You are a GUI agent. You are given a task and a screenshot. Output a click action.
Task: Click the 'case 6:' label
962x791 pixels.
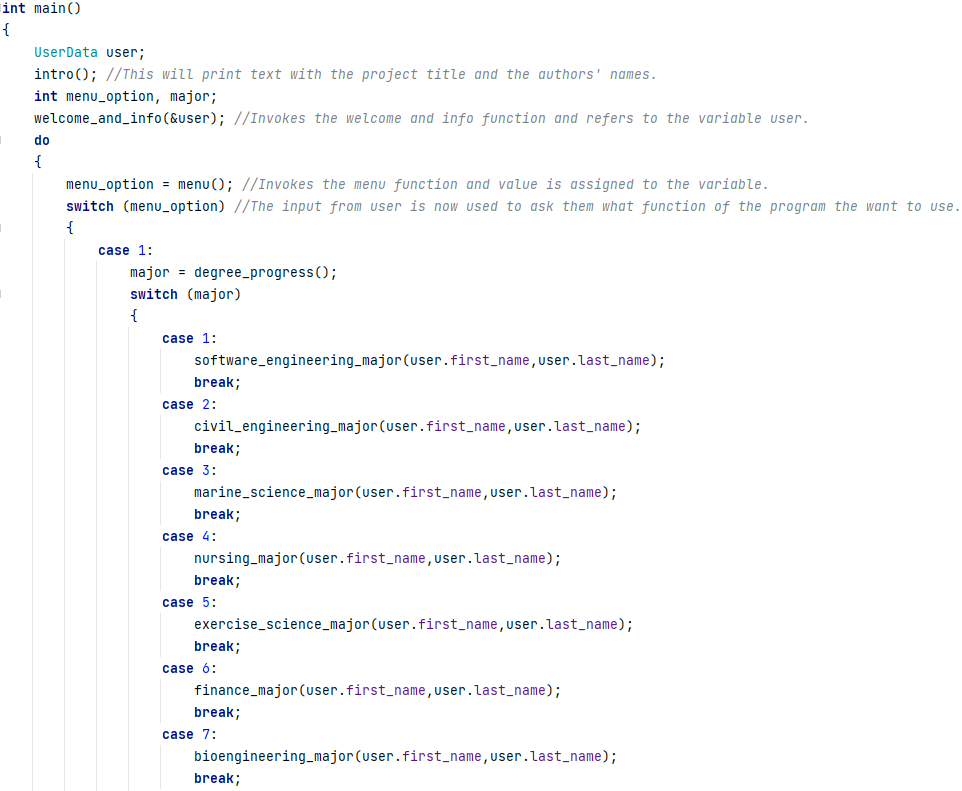click(x=190, y=669)
